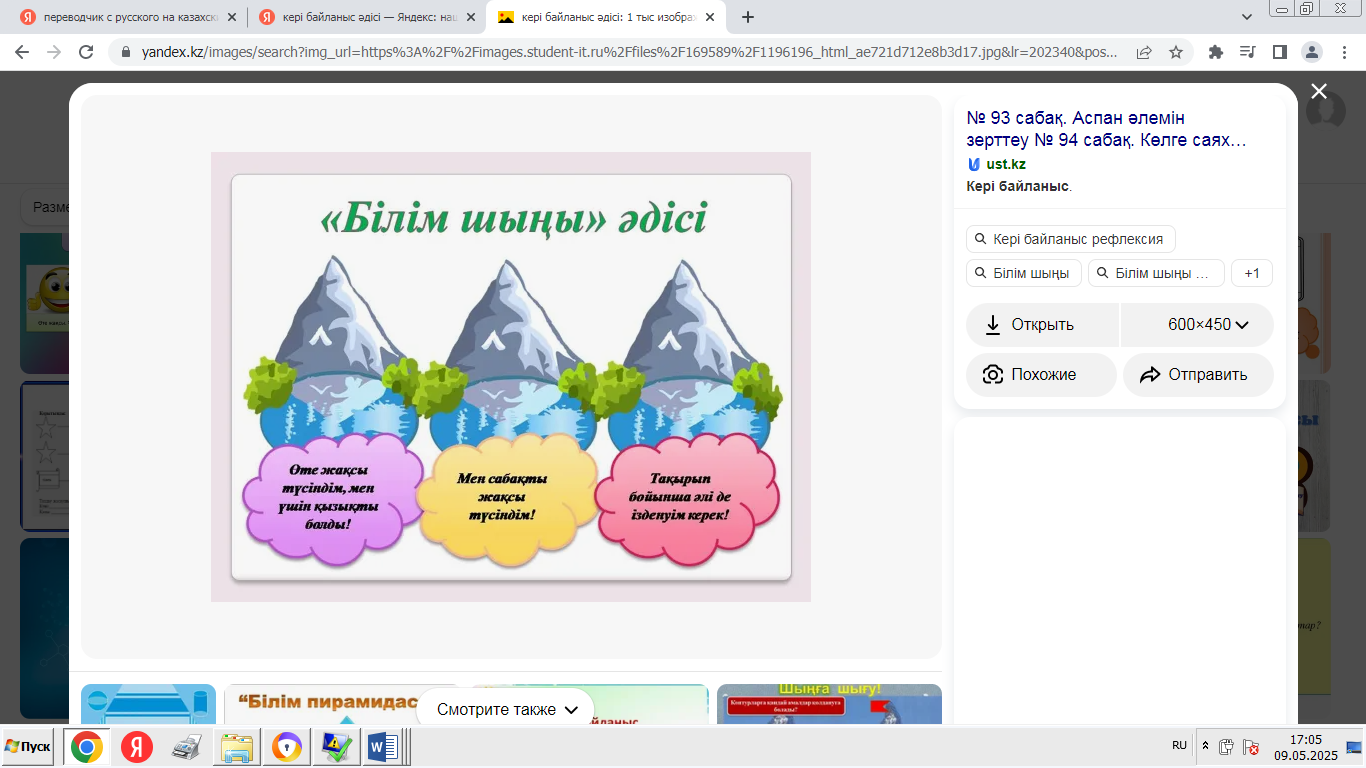Image resolution: width=1366 pixels, height=768 pixels.
Task: Bookmark this page with the star icon
Action: [x=1176, y=52]
